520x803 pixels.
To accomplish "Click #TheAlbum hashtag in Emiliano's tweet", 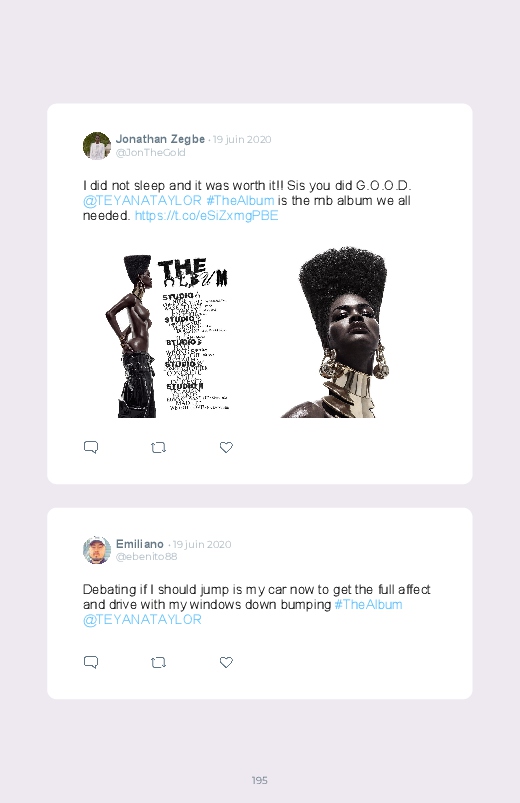I will [368, 605].
